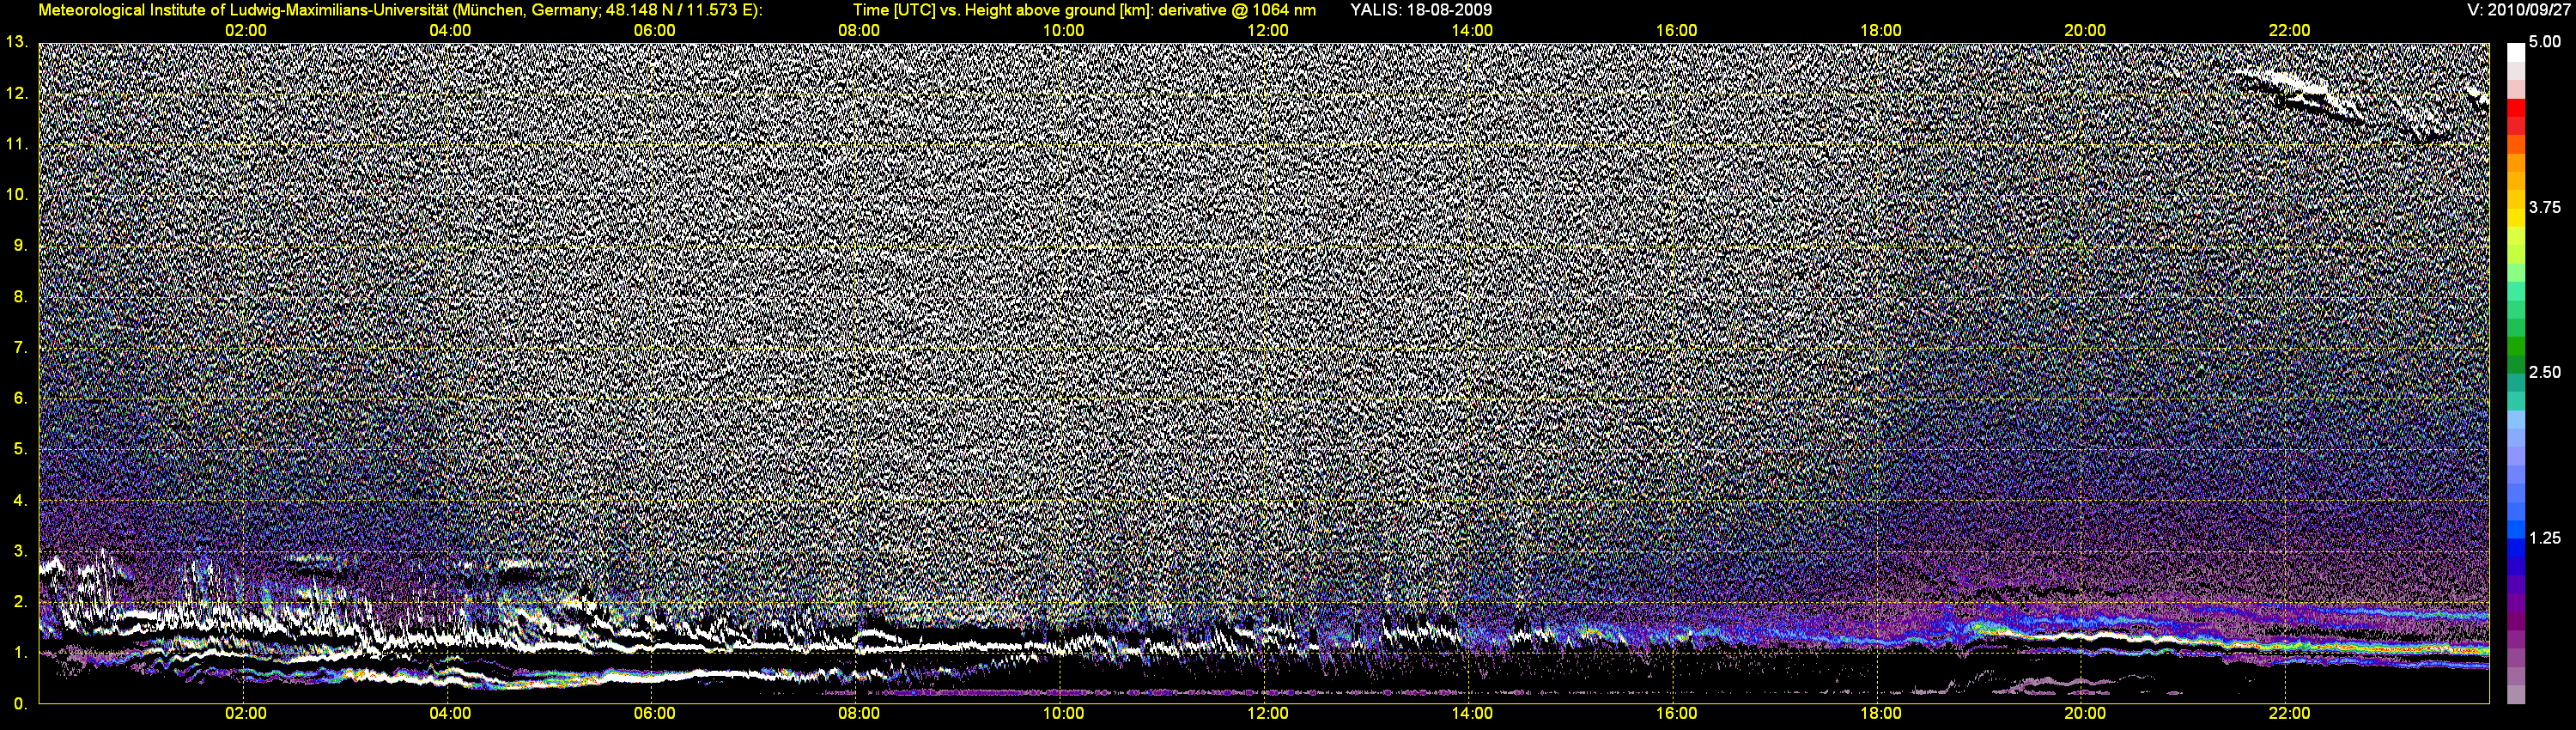Select the white segment topping the color bar
The width and height of the screenshot is (2576, 730).
click(2516, 53)
